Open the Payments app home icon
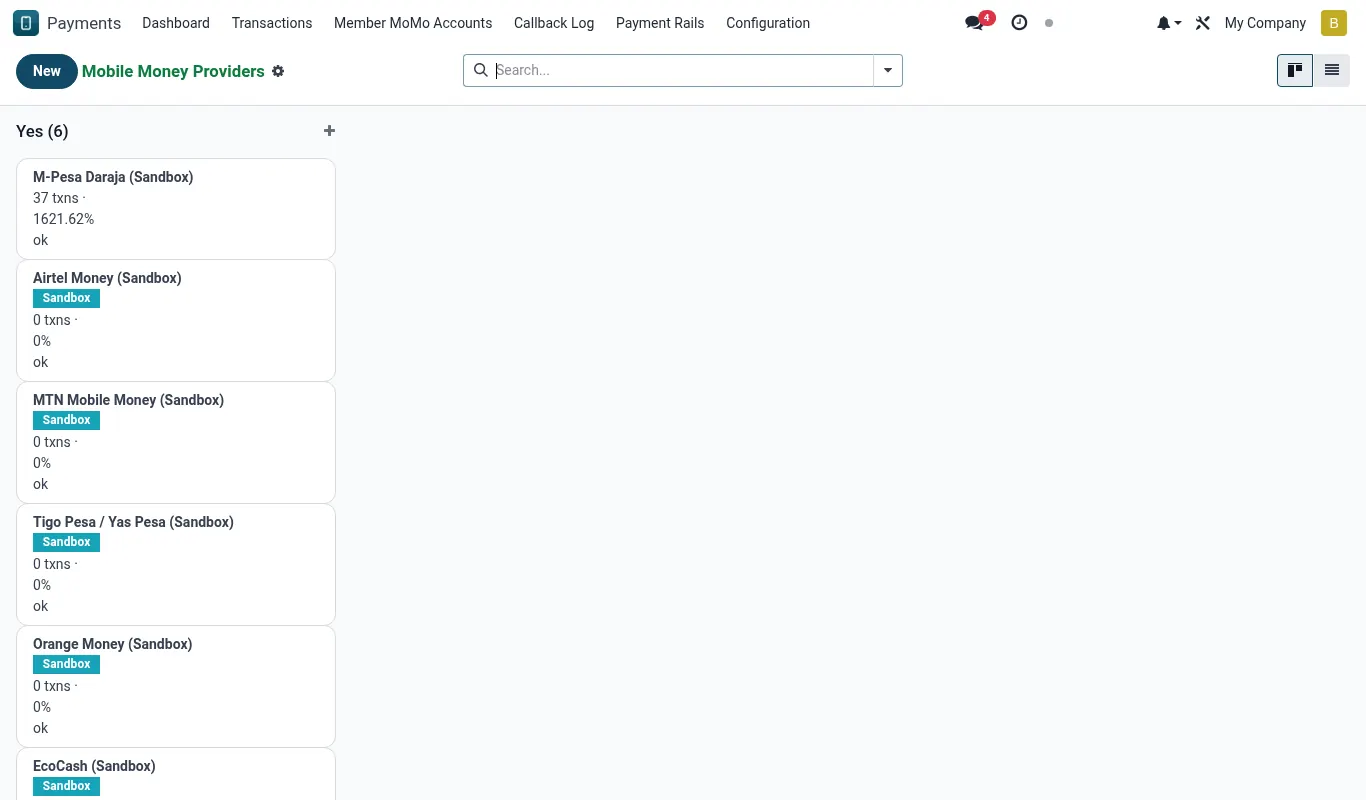The height and width of the screenshot is (800, 1366). tap(26, 23)
